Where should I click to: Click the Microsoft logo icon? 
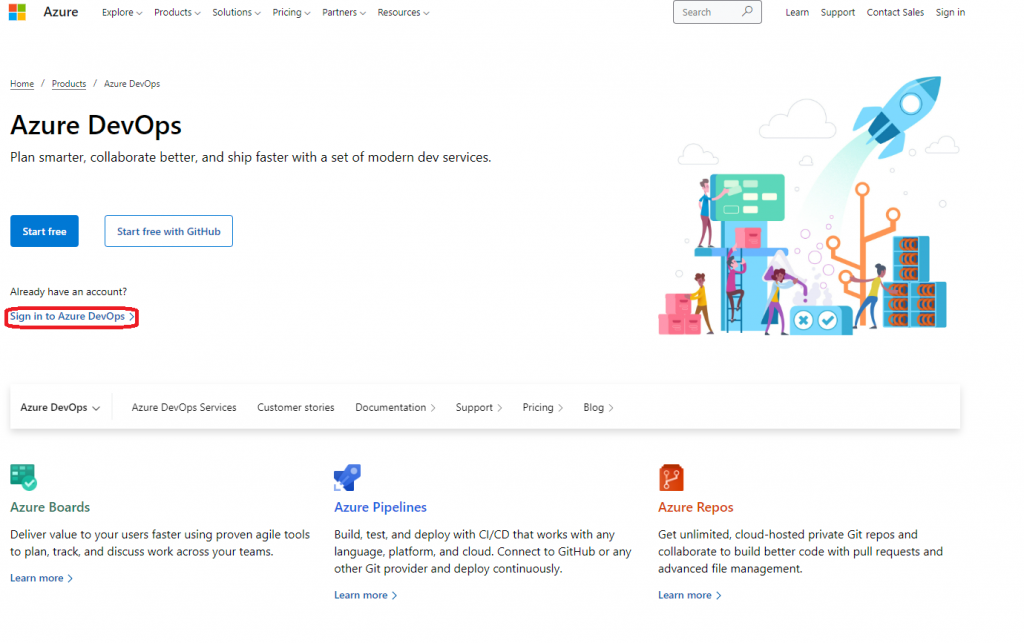(16, 12)
